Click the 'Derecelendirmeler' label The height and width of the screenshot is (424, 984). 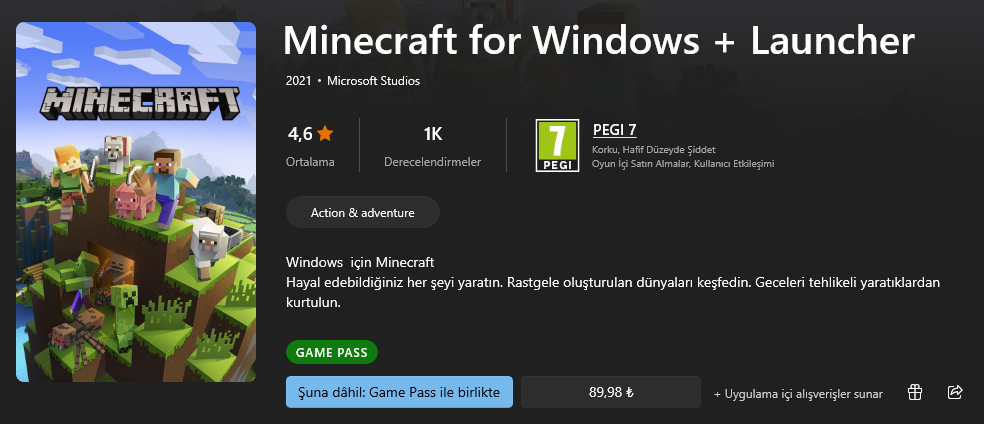pyautogui.click(x=433, y=161)
